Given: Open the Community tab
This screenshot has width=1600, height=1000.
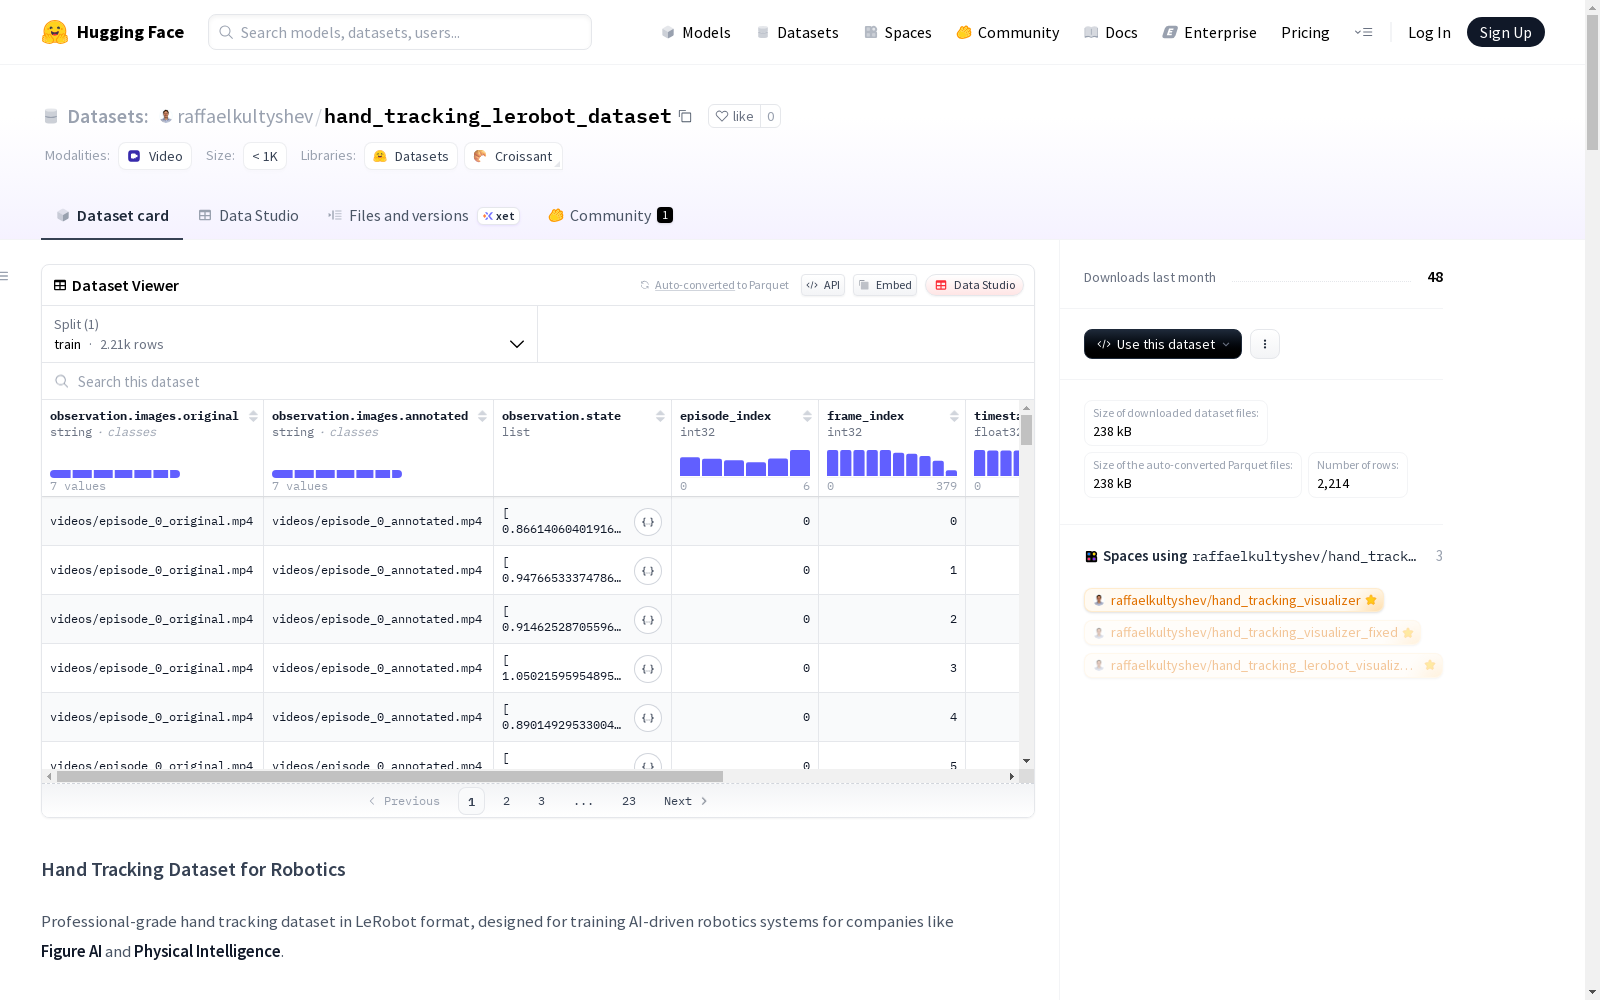Looking at the screenshot, I should pos(610,216).
